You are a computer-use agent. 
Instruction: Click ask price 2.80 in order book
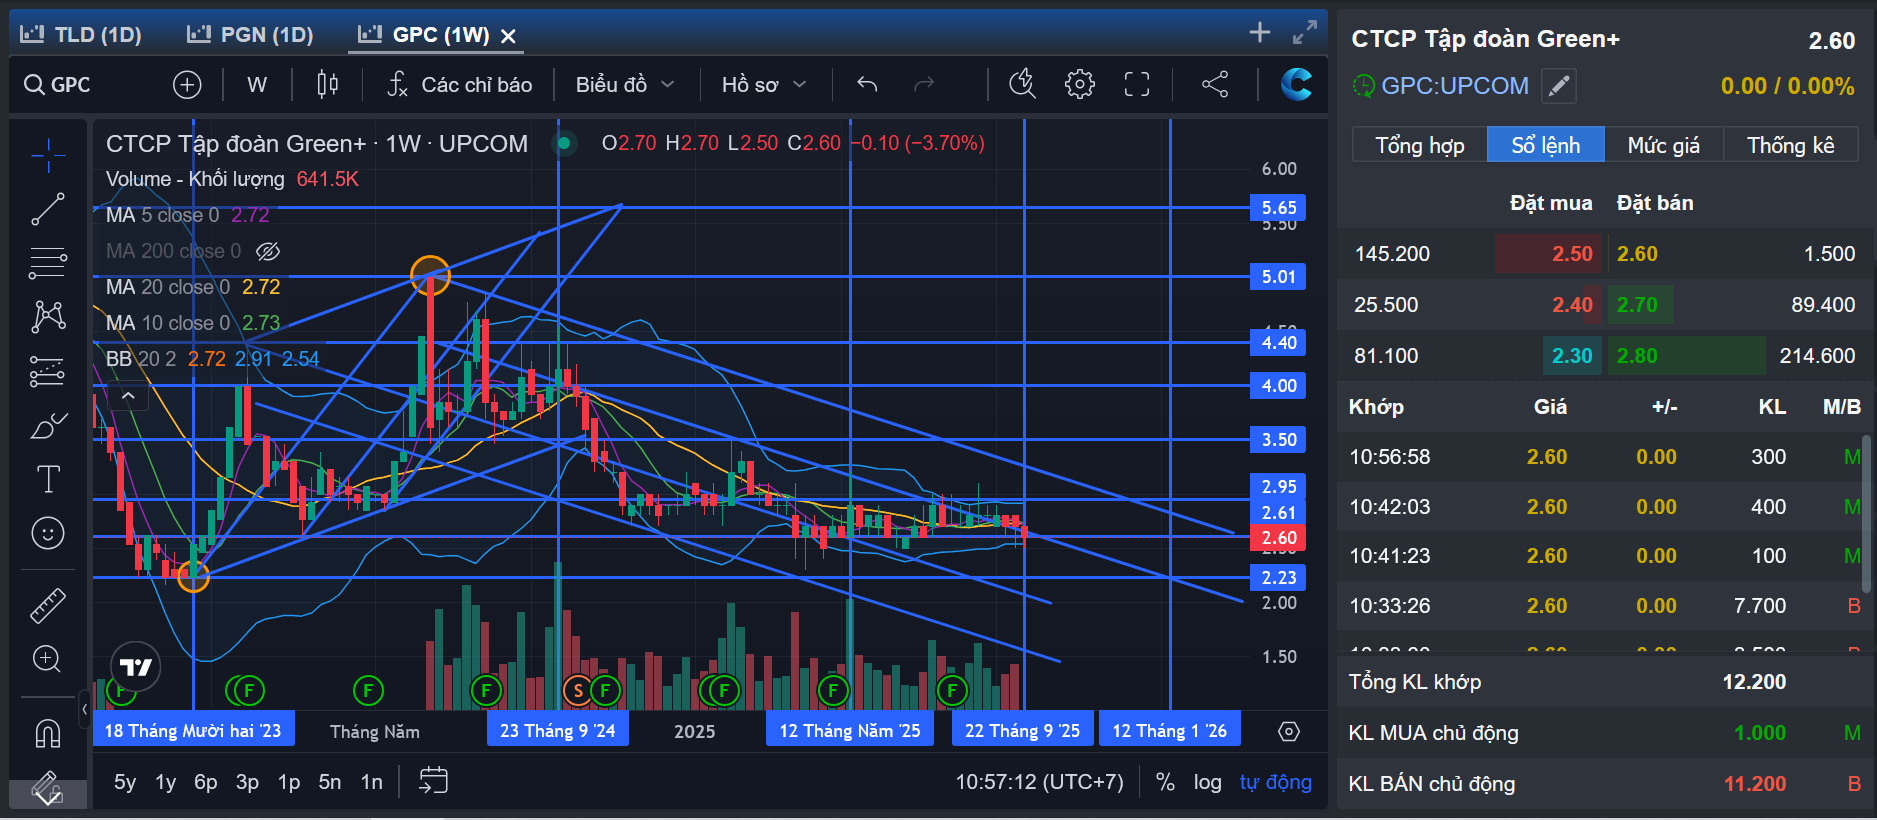coord(1637,356)
